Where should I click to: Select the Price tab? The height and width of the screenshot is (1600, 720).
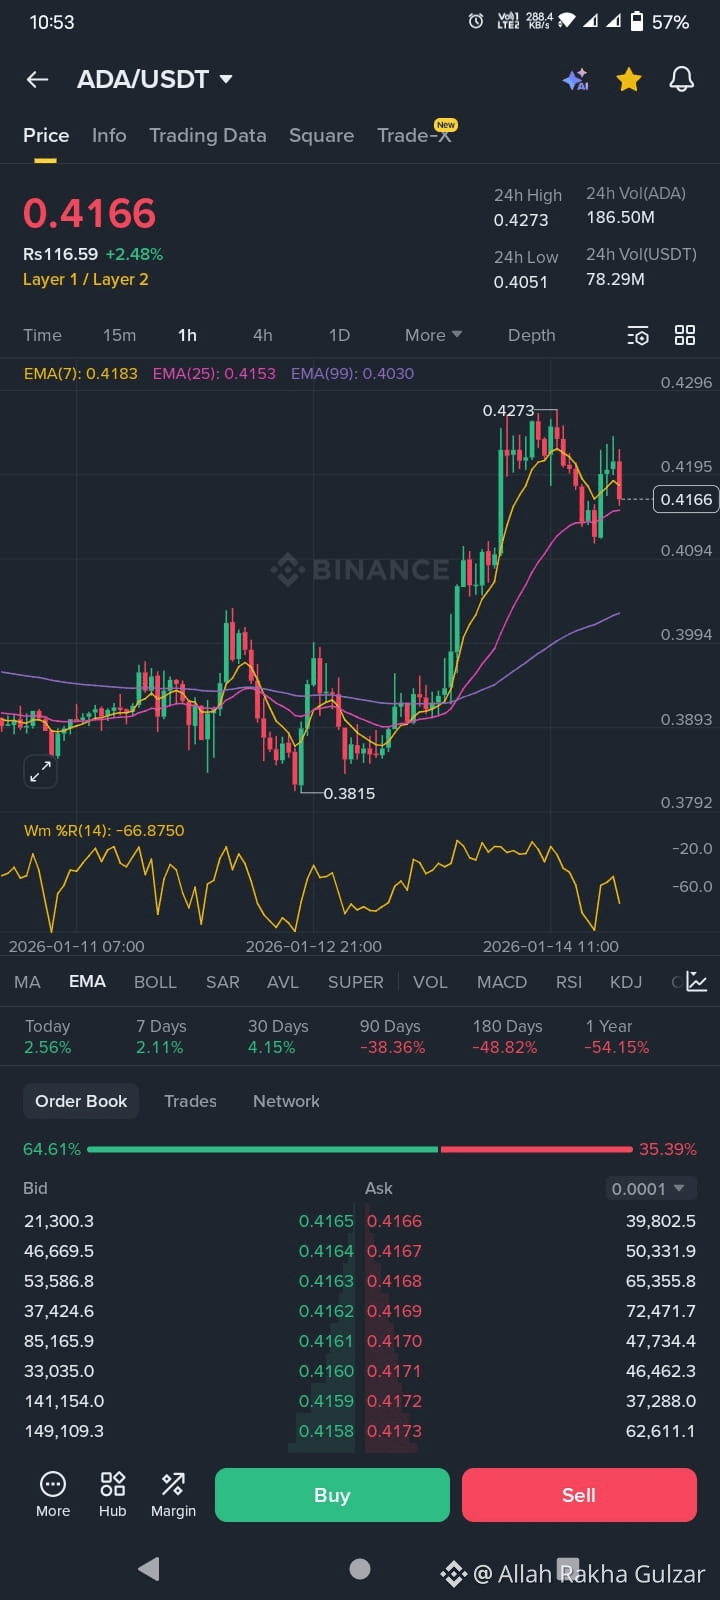[x=46, y=135]
